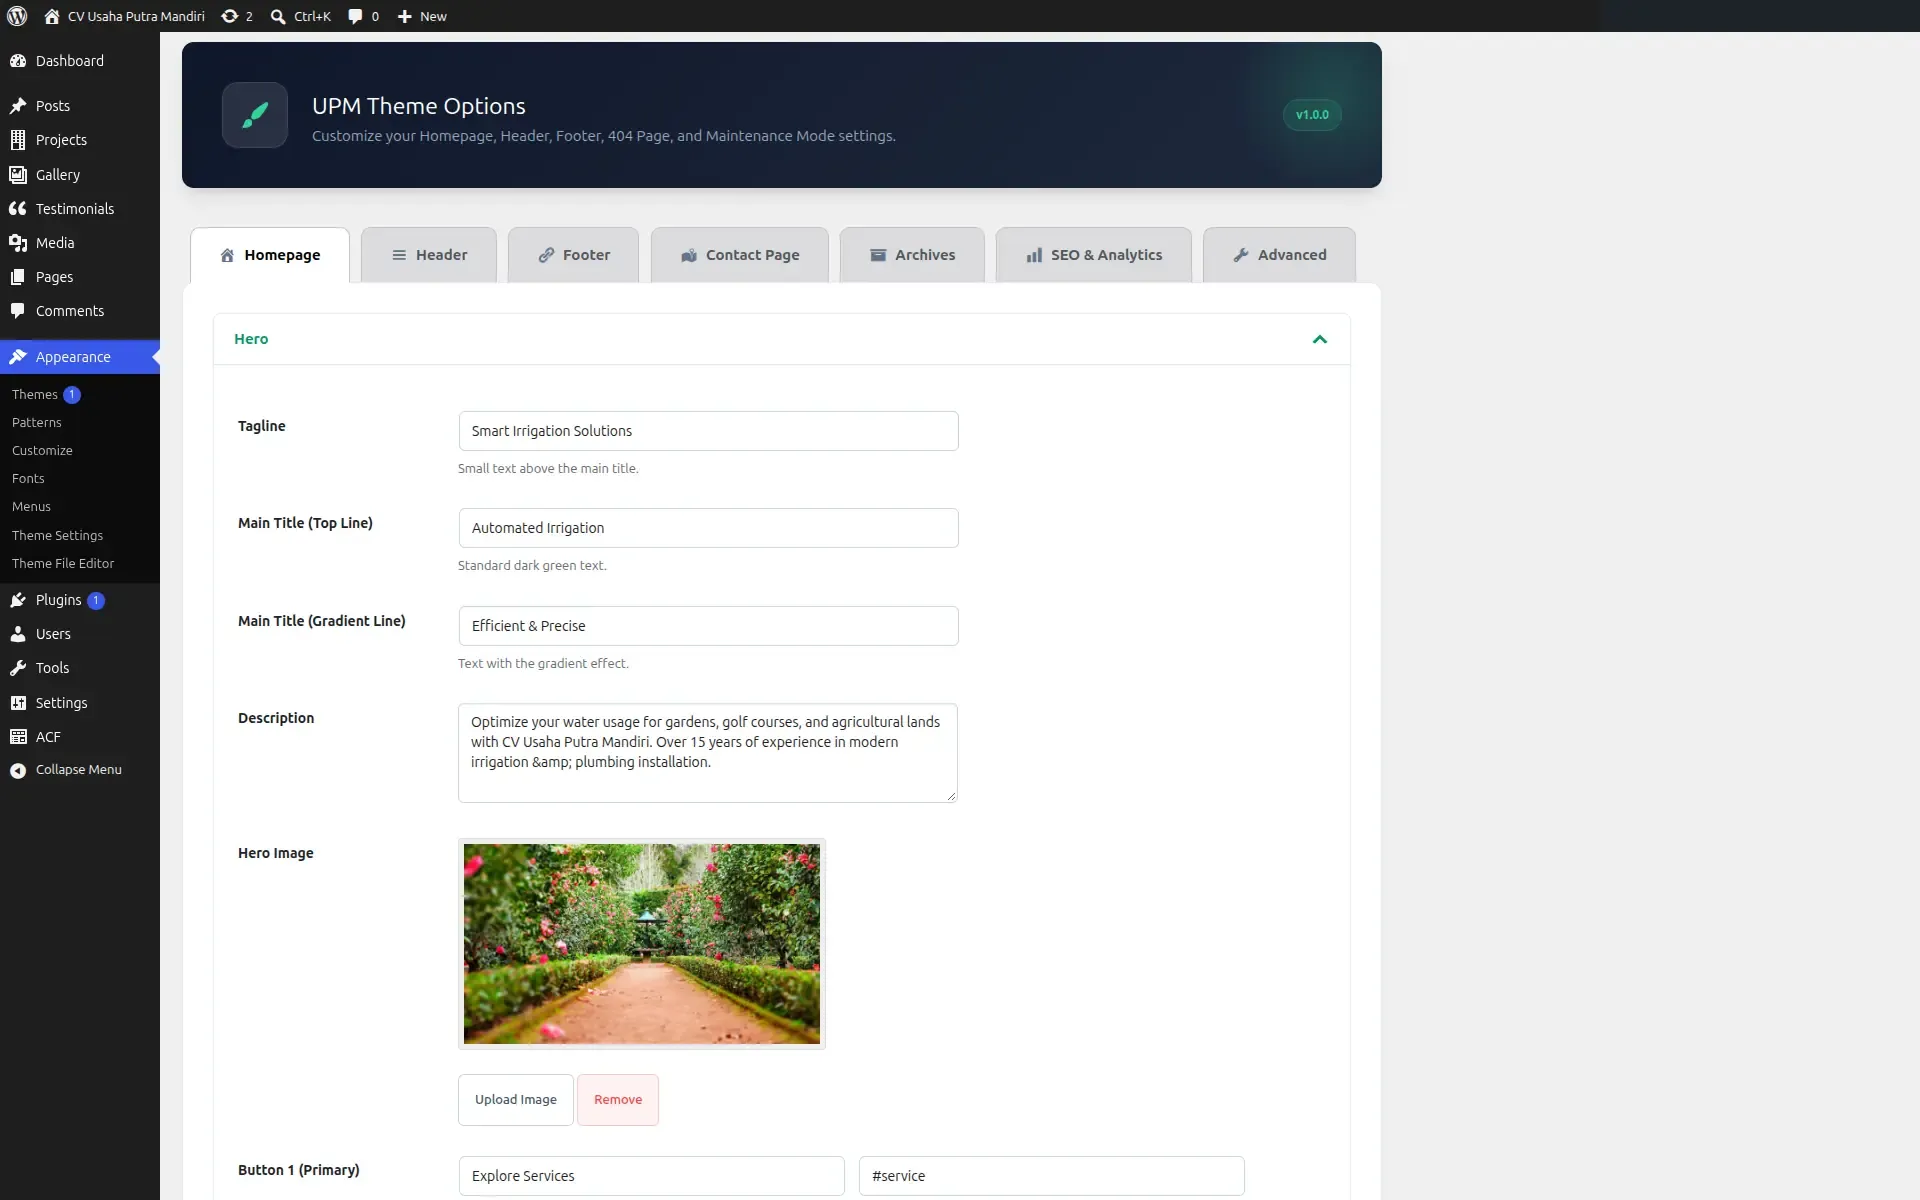Click the Main Title Top Line field
The height and width of the screenshot is (1200, 1920).
point(708,528)
